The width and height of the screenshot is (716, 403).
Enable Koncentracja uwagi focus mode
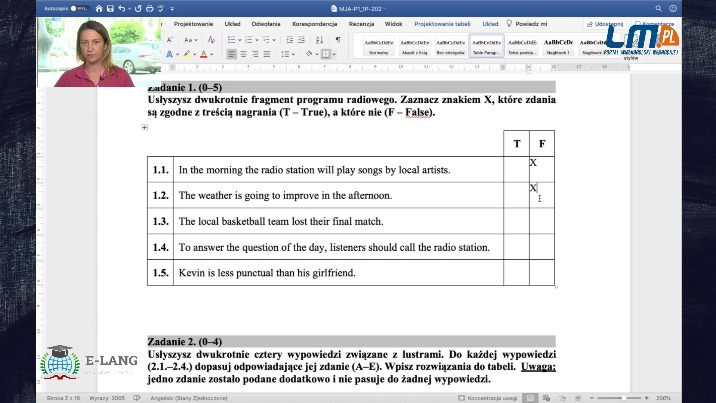pyautogui.click(x=487, y=398)
